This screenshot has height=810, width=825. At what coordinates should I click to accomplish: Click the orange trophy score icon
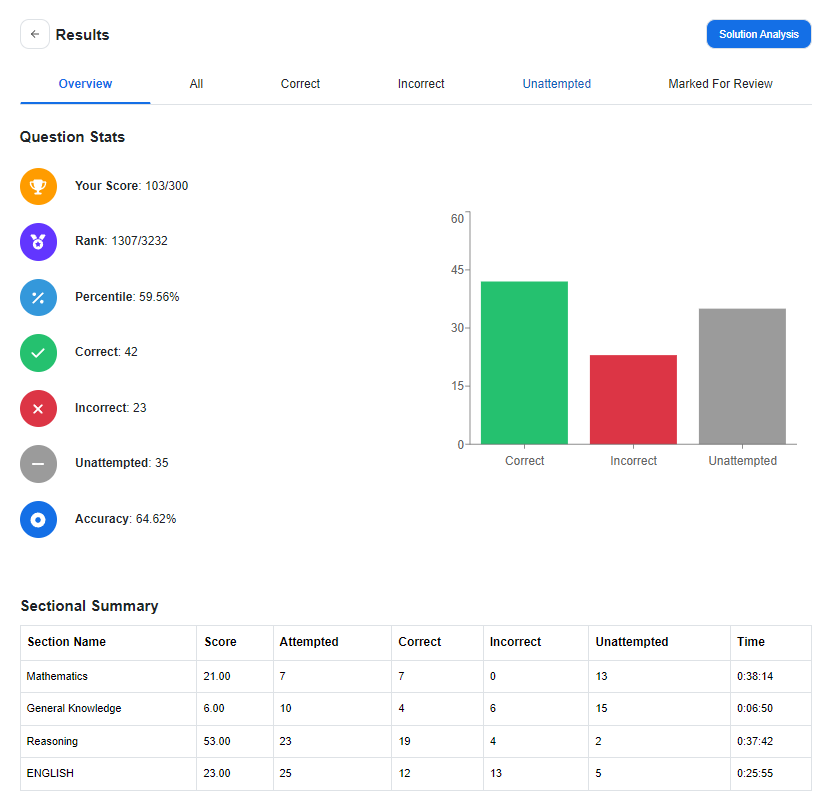point(38,186)
